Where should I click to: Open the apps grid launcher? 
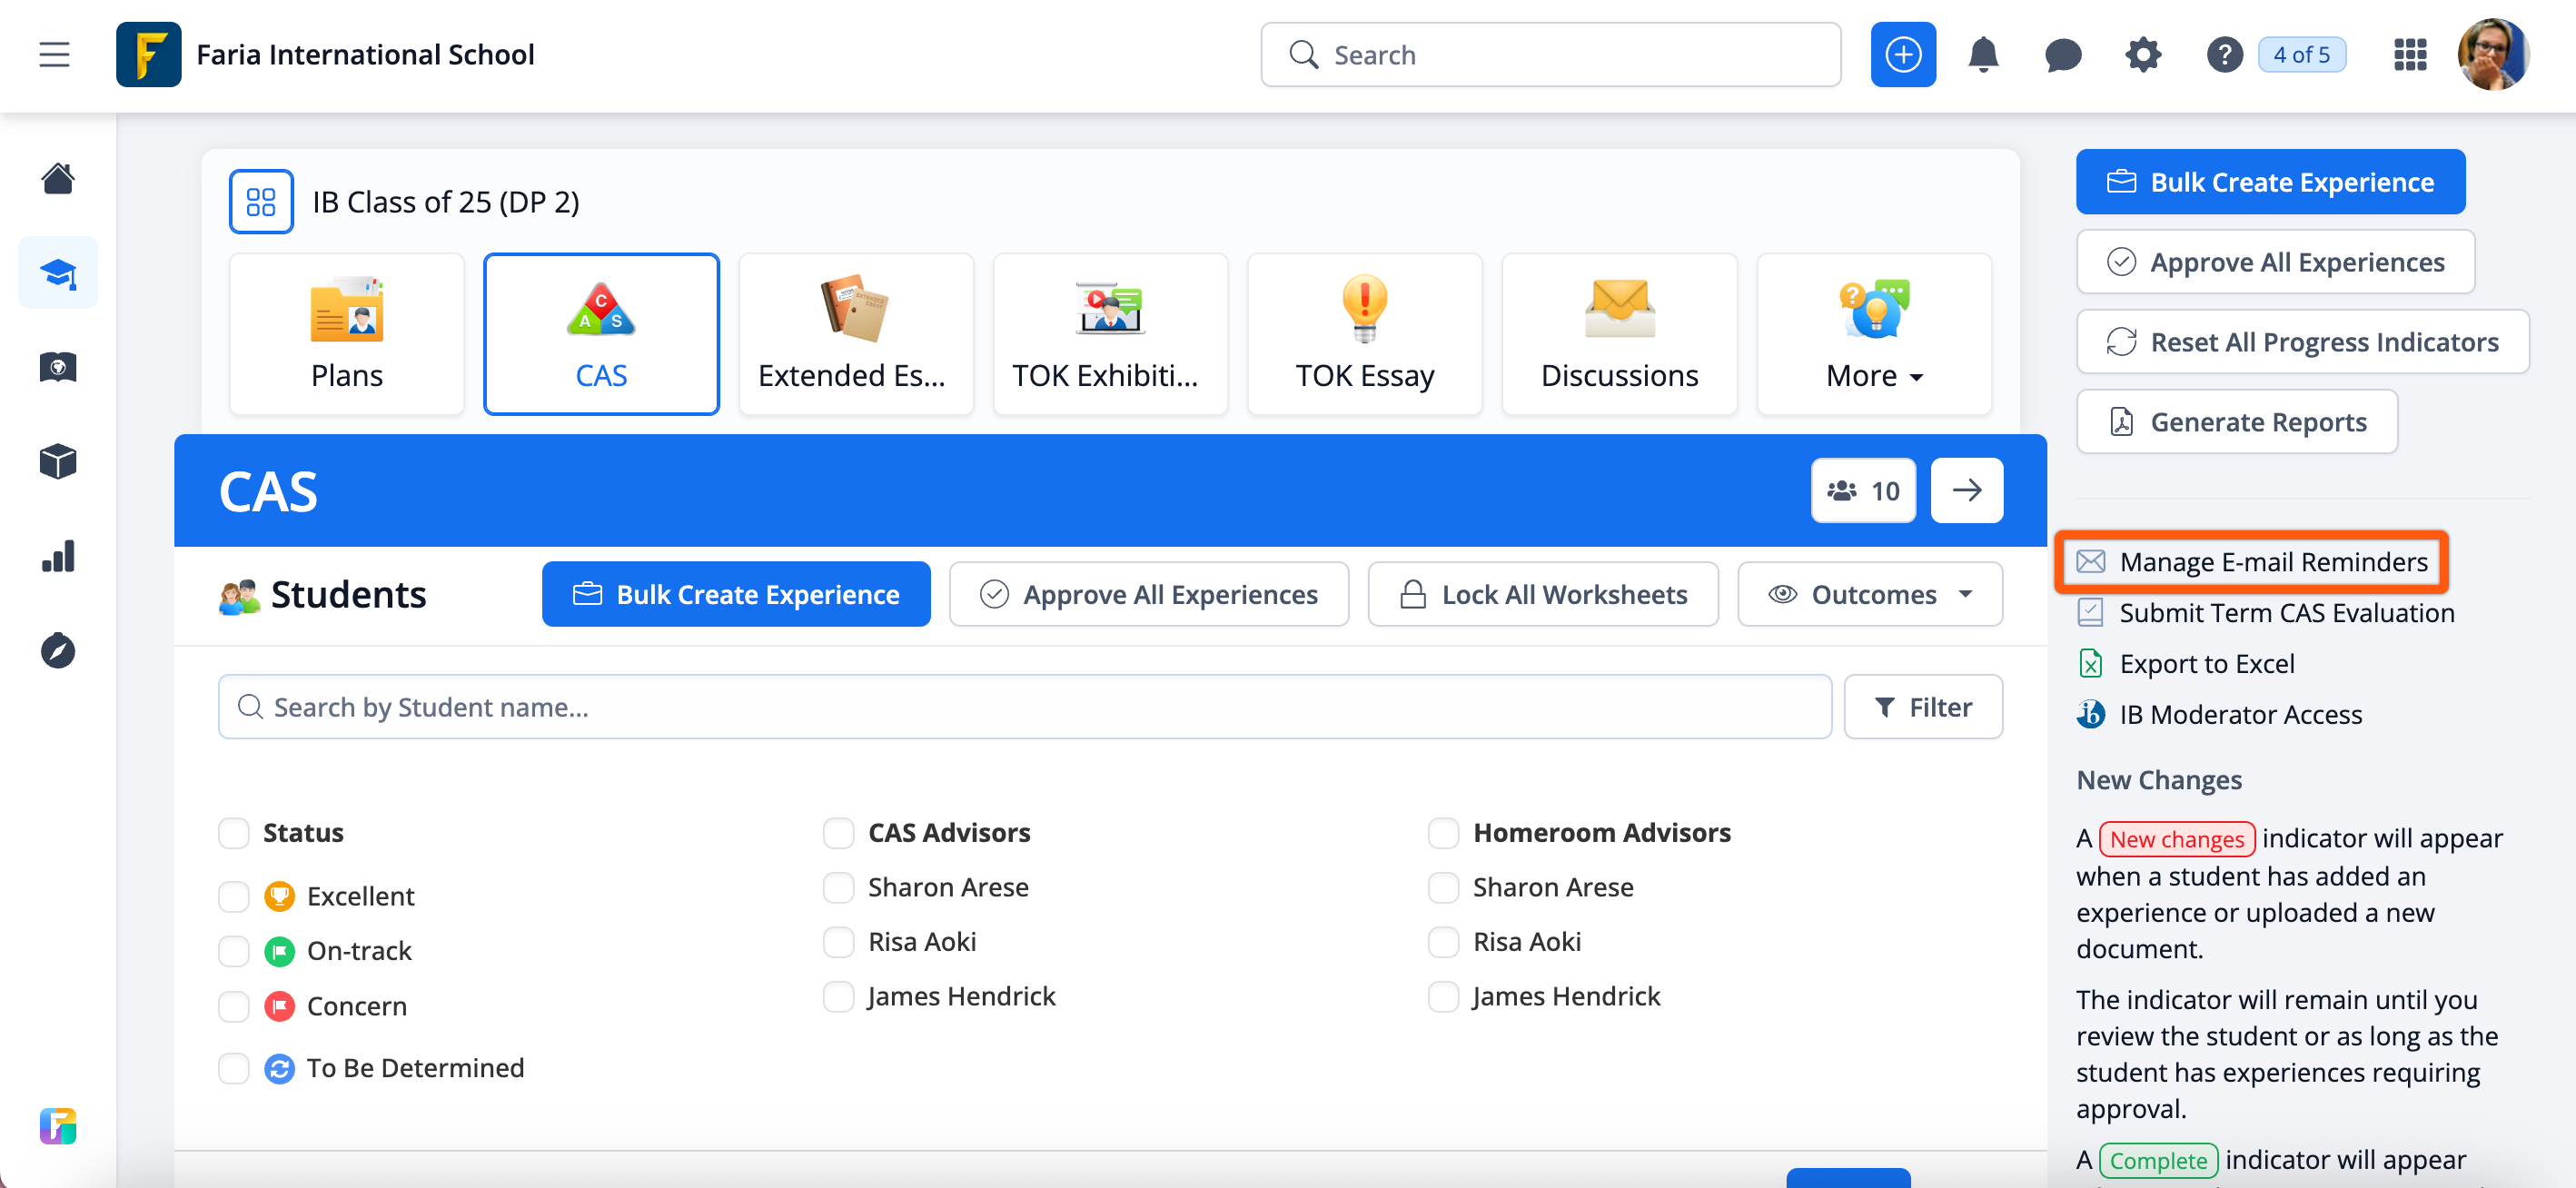[x=2409, y=54]
